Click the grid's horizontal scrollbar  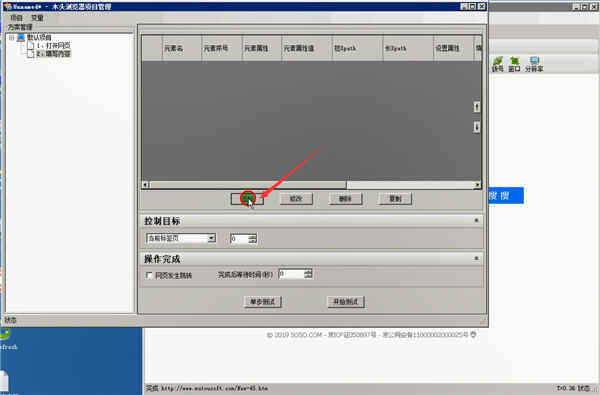(311, 185)
